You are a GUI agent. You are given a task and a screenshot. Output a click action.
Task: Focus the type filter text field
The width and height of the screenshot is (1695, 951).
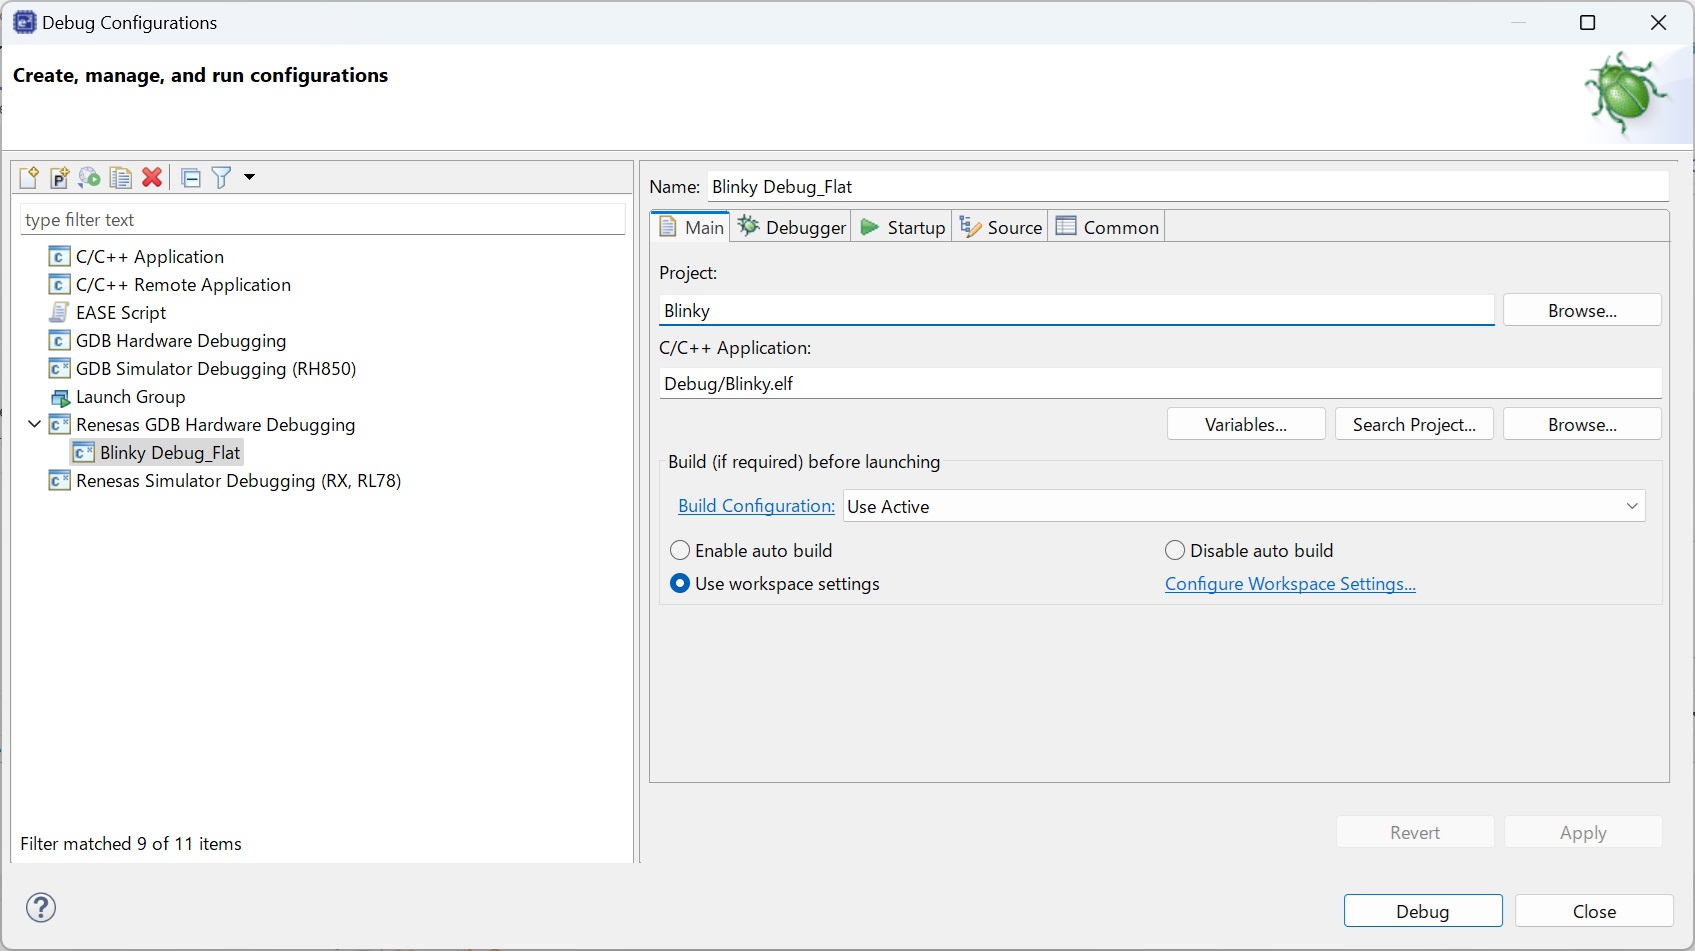(323, 220)
